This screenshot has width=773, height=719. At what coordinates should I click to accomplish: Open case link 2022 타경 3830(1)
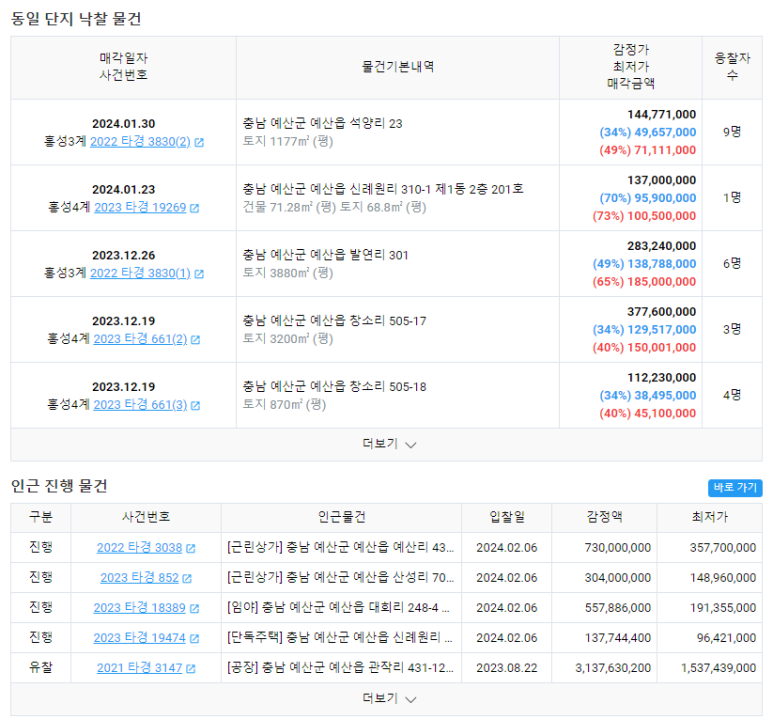coord(140,273)
